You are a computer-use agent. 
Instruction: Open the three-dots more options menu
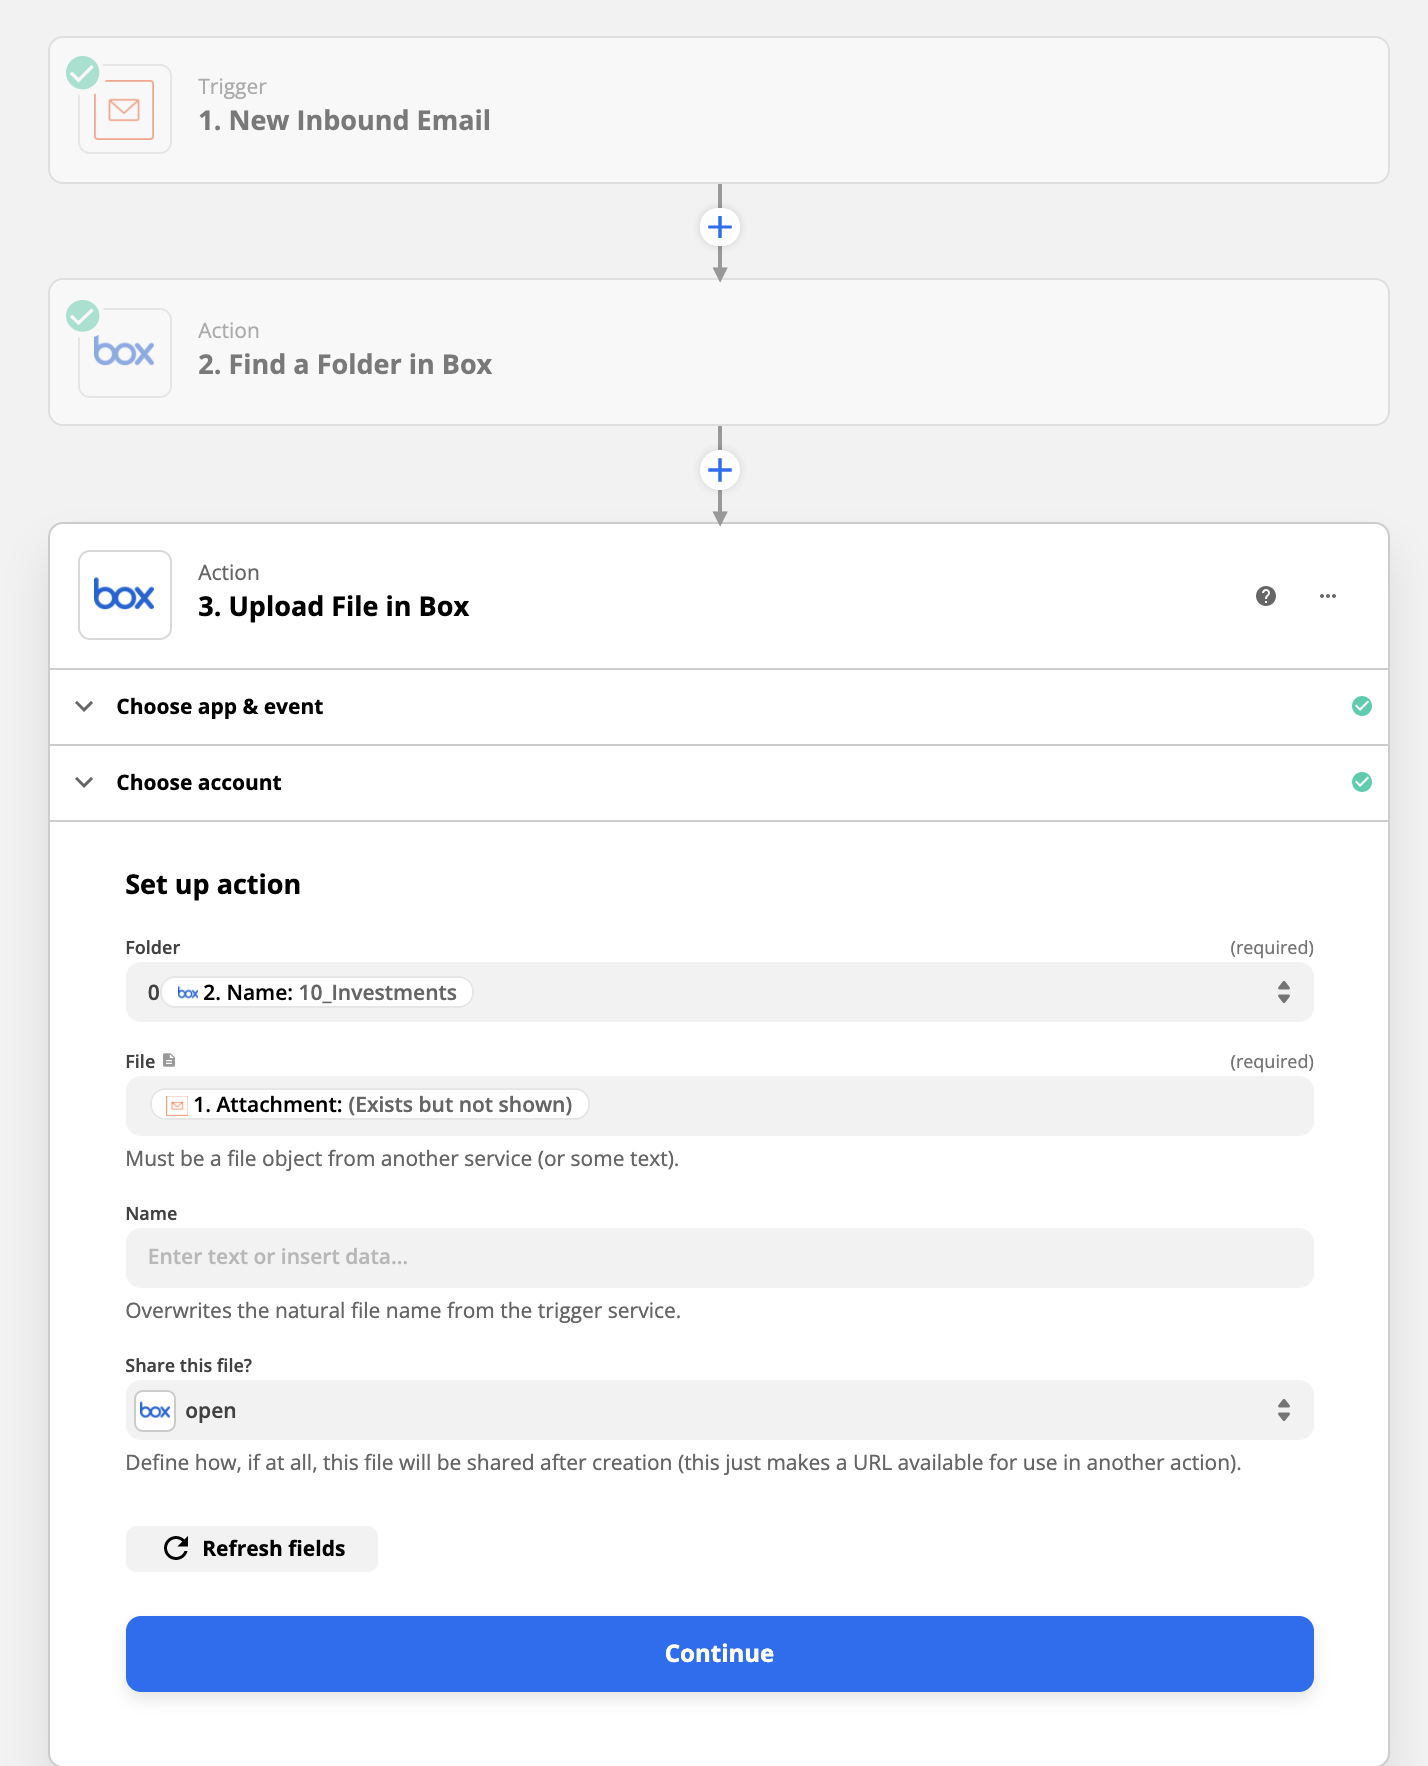[1328, 596]
